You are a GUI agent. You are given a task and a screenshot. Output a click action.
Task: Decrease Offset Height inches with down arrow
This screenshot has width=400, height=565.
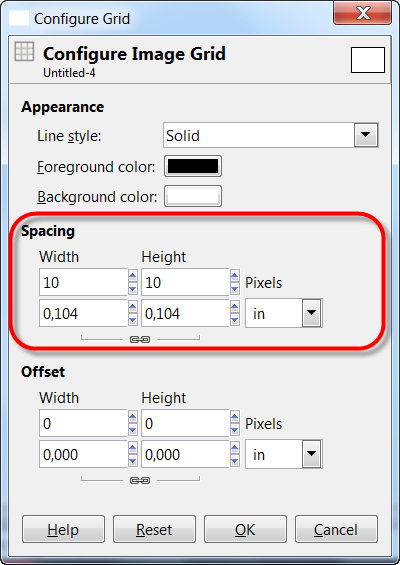pos(235,461)
